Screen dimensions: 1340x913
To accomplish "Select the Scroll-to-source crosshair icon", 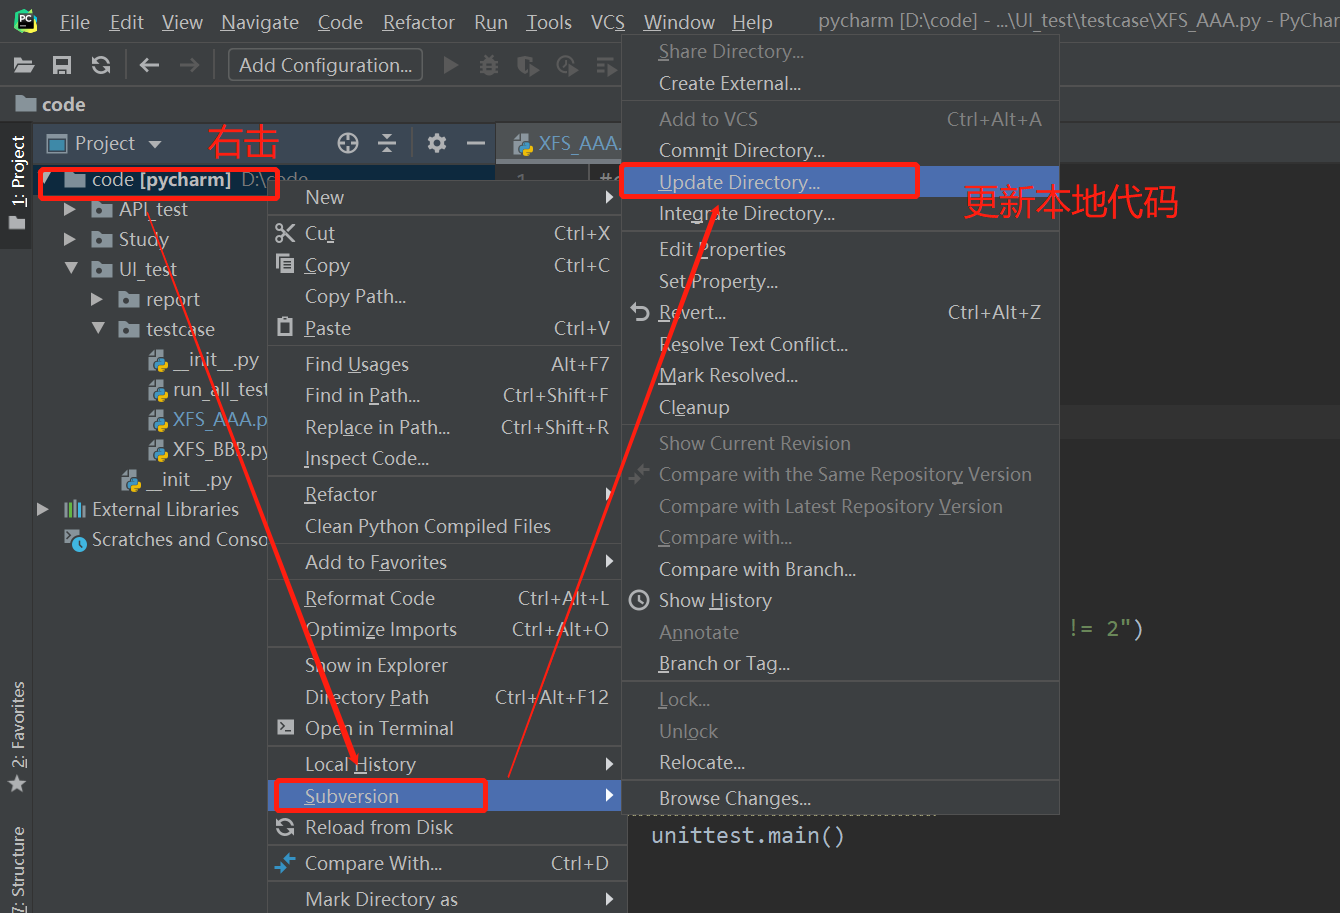I will [347, 143].
